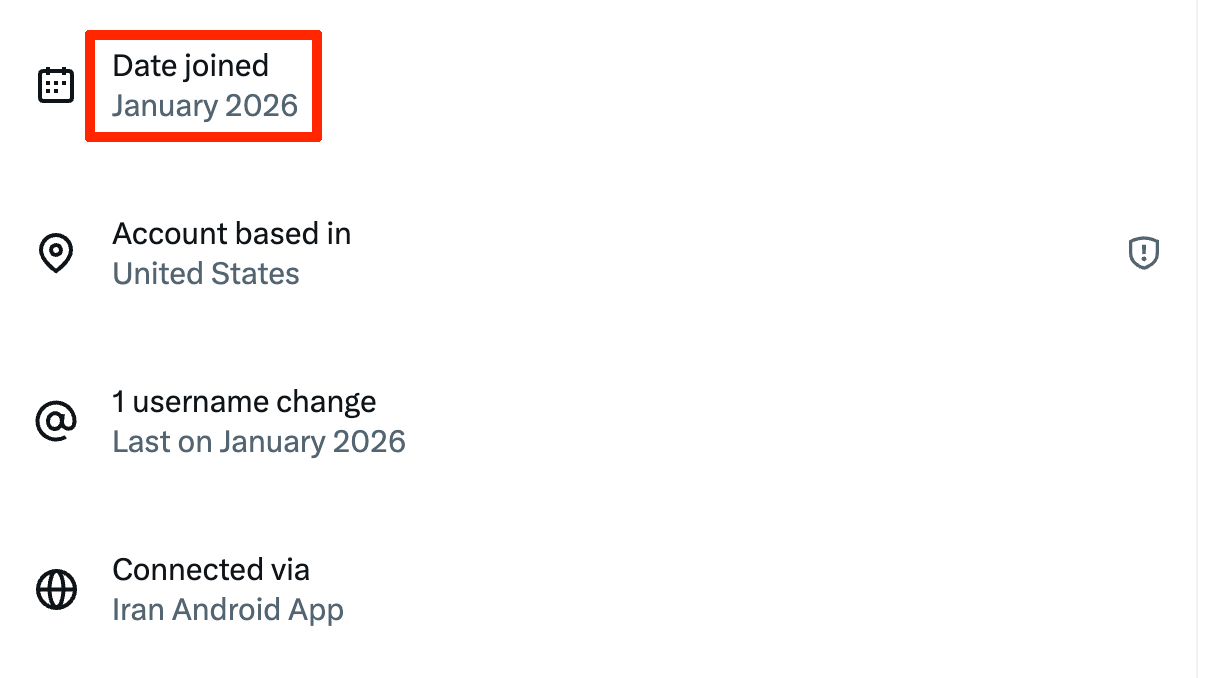The width and height of the screenshot is (1210, 678).
Task: Click the globe icon beside Connected via
Action: click(x=56, y=589)
